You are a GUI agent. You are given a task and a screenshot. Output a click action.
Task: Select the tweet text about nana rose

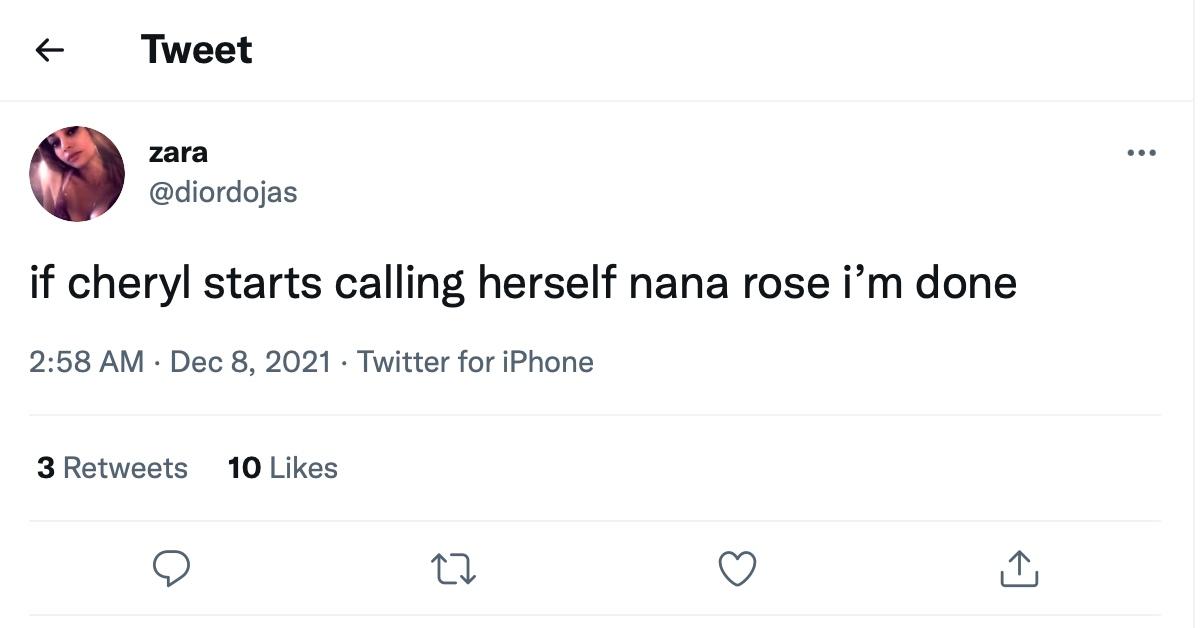click(520, 282)
